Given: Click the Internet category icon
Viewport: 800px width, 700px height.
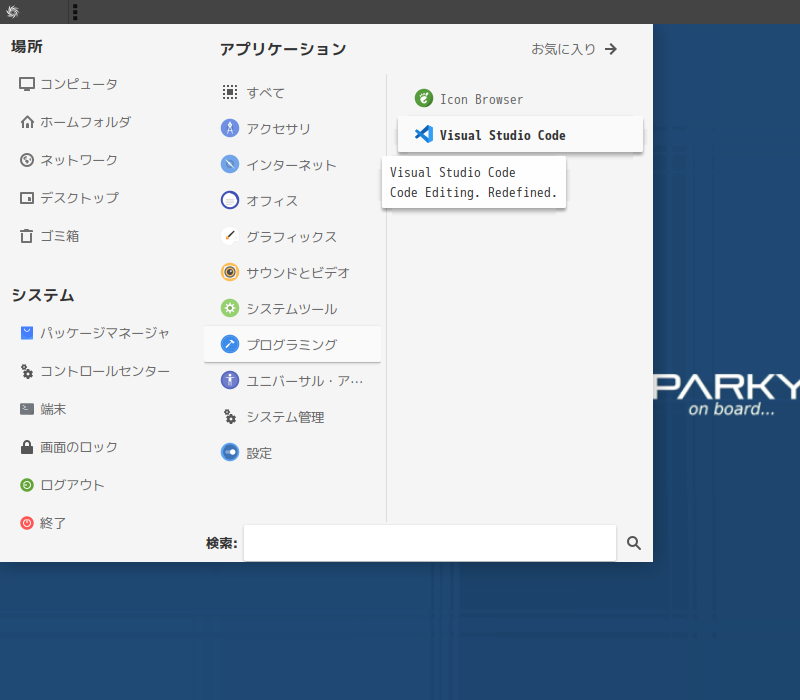Looking at the screenshot, I should point(230,164).
